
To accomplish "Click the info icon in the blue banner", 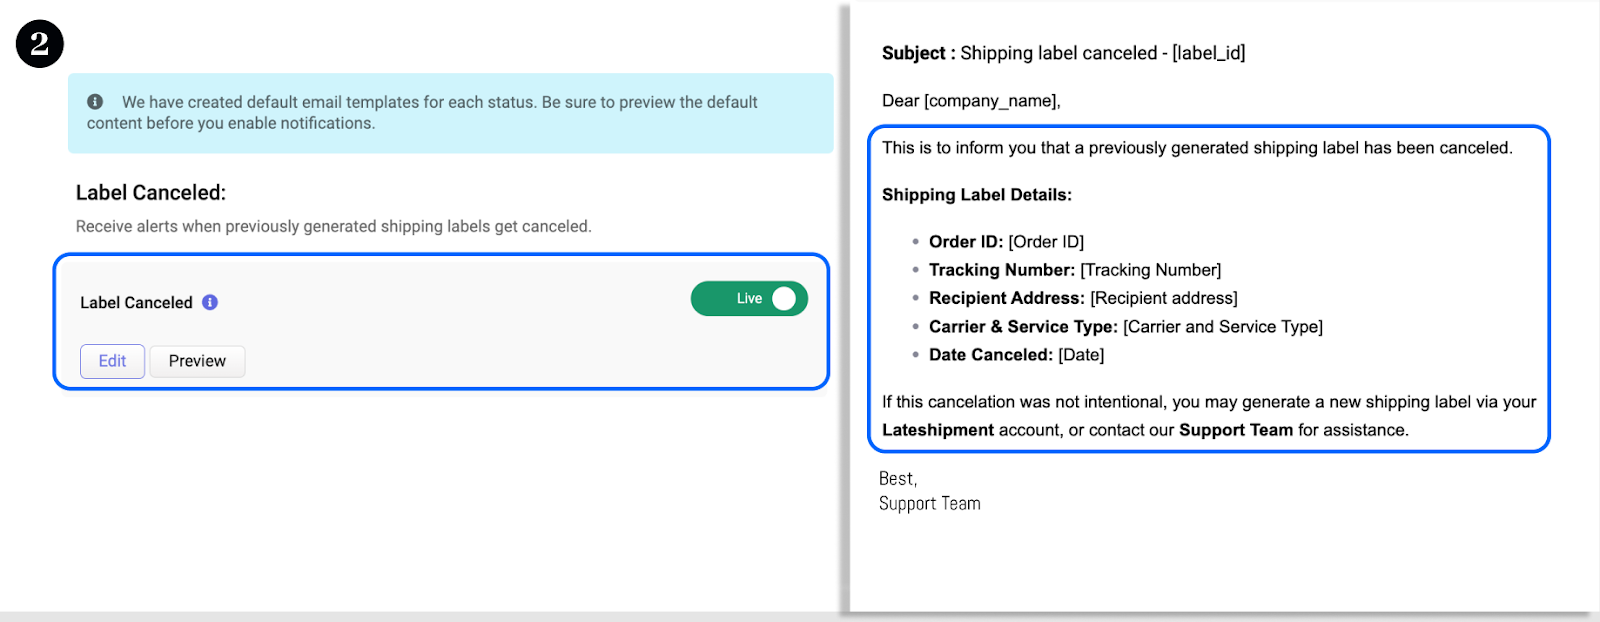I will [95, 102].
